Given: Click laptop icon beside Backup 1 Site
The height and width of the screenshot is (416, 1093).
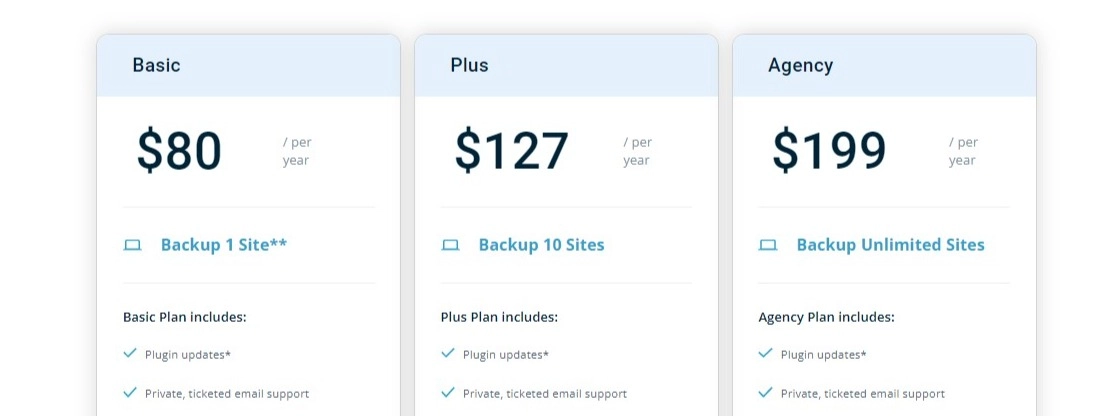Looking at the screenshot, I should coord(132,245).
